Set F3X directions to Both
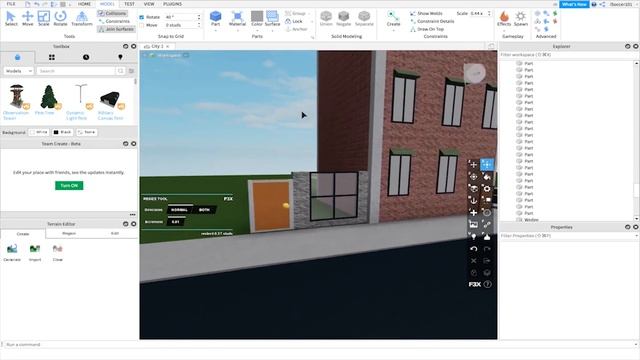The image size is (640, 360). tap(204, 210)
